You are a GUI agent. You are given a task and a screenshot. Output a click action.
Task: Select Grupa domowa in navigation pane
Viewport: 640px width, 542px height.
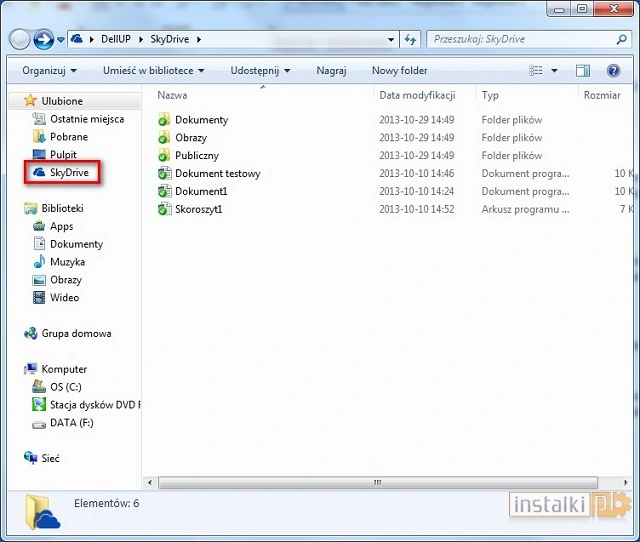point(76,333)
